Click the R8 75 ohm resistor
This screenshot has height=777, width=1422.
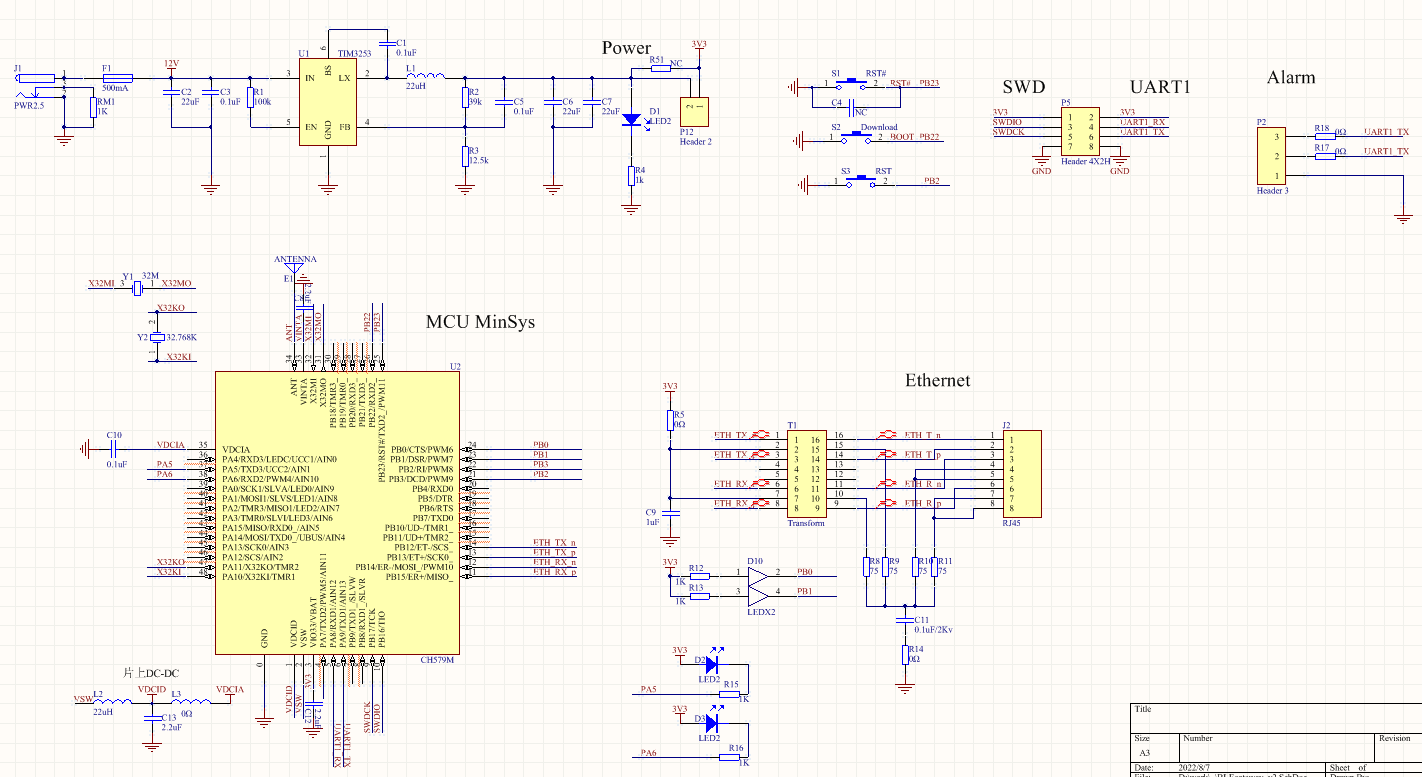tap(865, 566)
